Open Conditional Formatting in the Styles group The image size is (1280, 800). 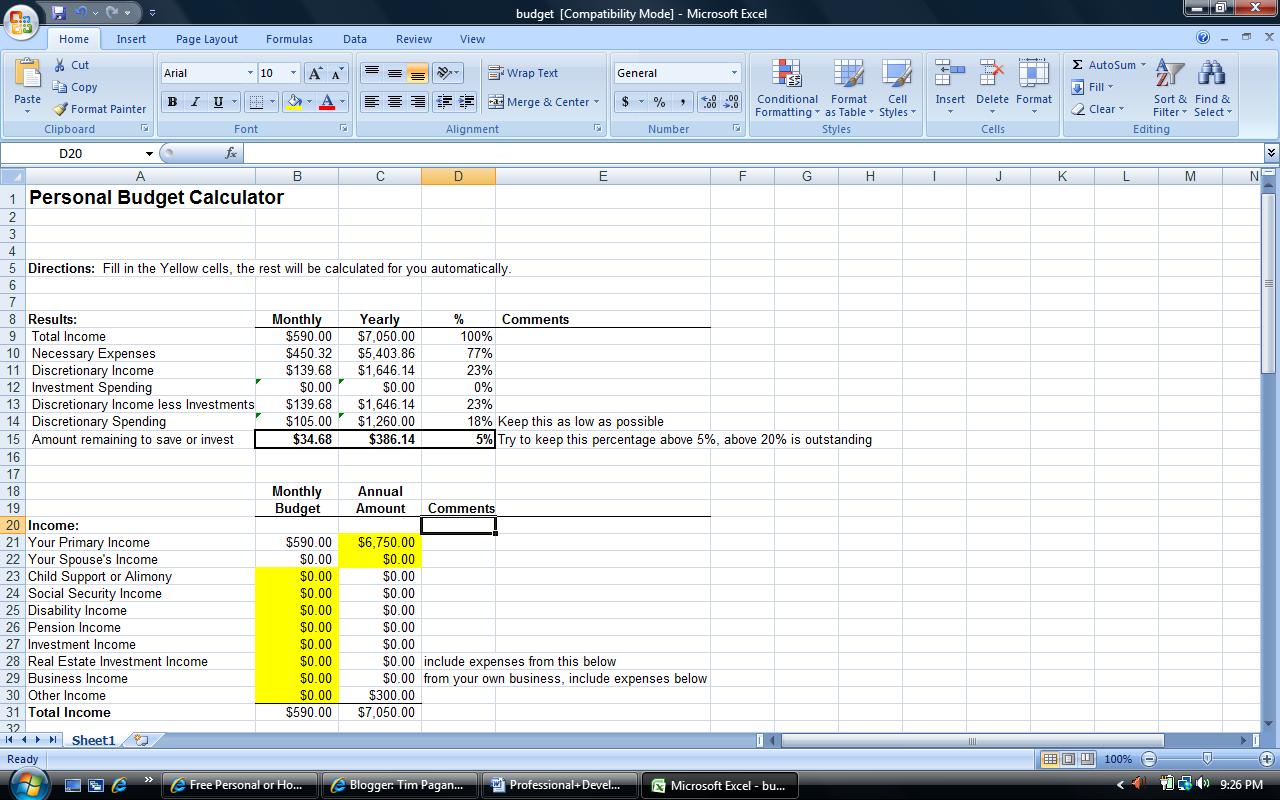pyautogui.click(x=786, y=89)
